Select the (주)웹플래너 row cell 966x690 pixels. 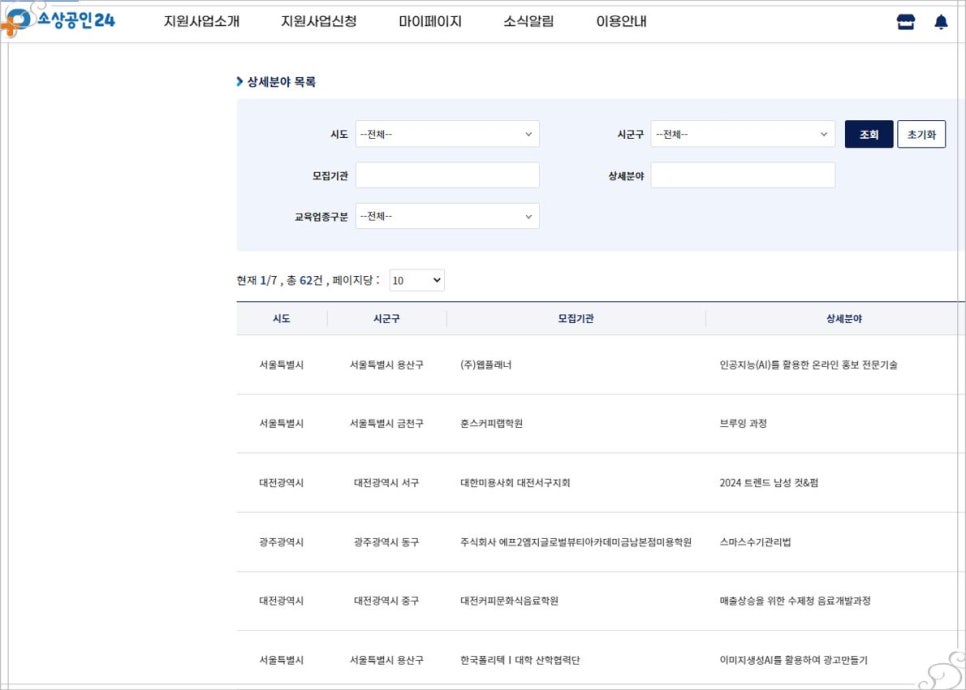tap(486, 365)
